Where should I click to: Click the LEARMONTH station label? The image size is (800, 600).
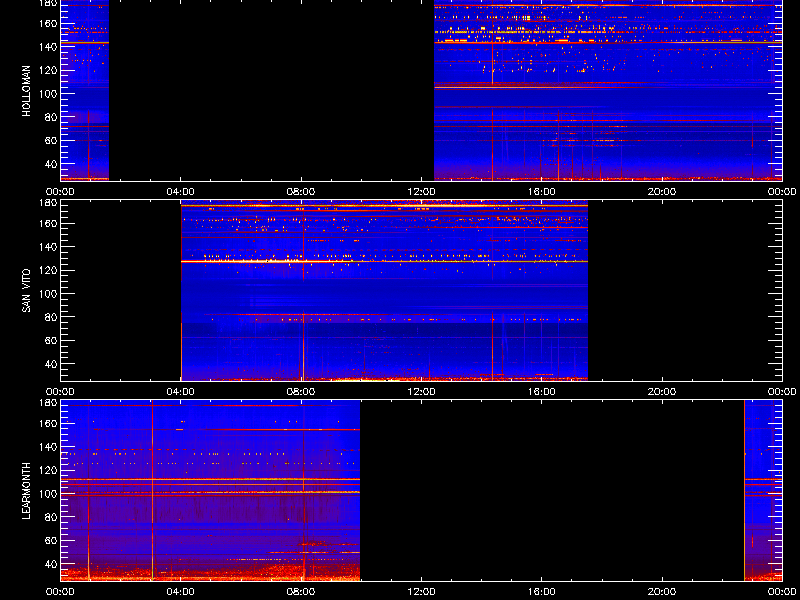[27, 491]
